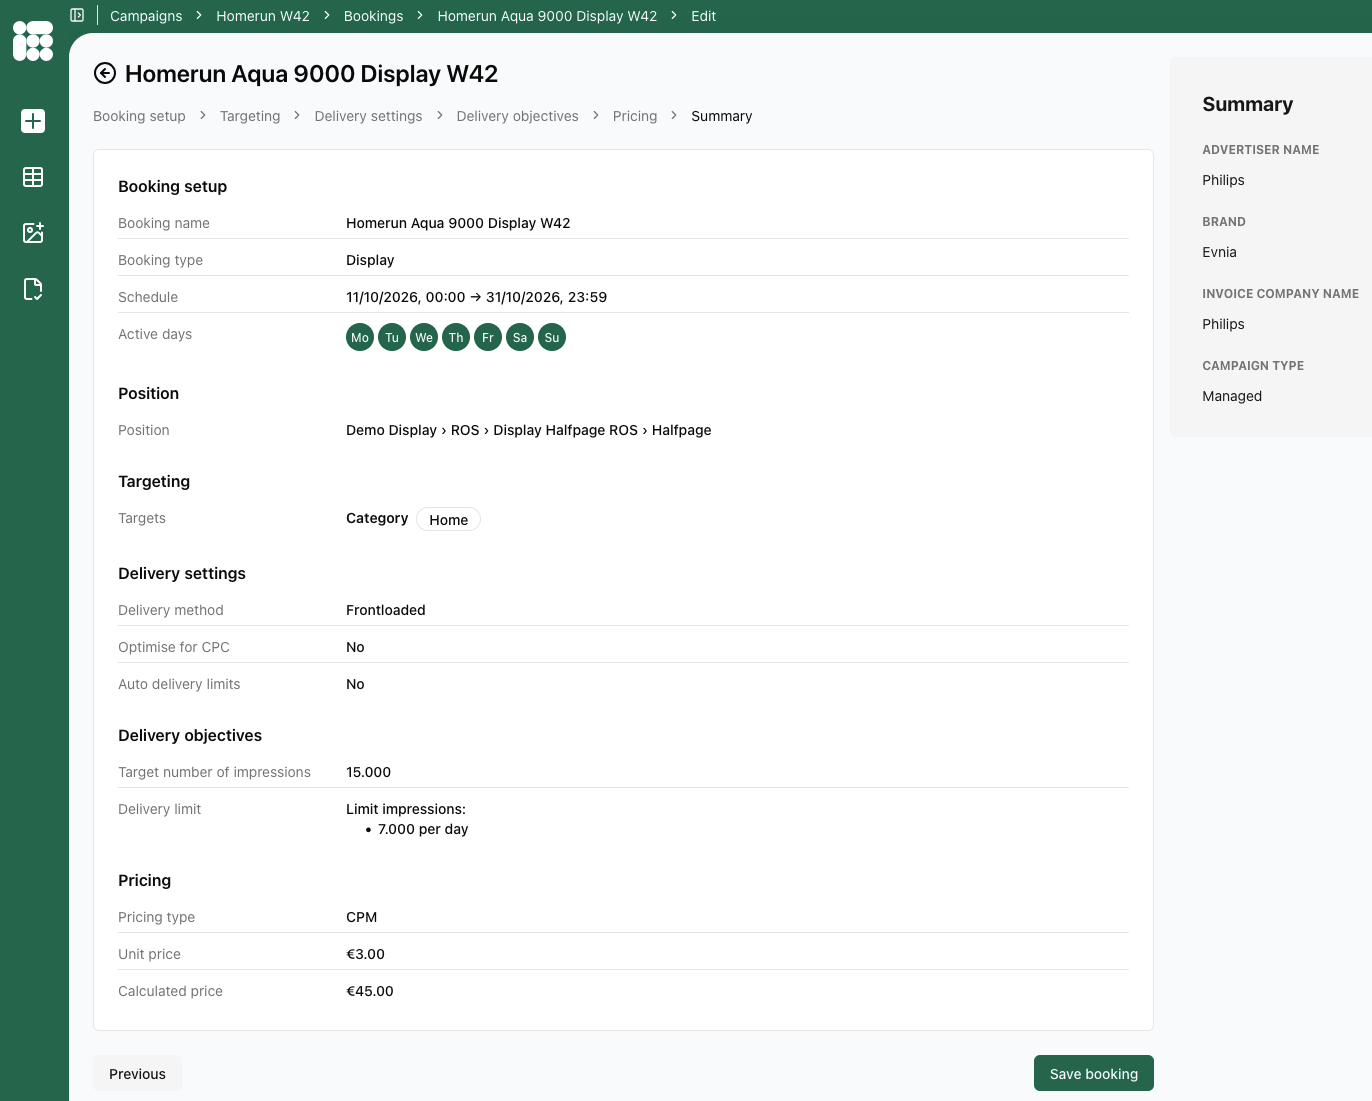Click the We active day badge
The image size is (1372, 1101).
click(424, 338)
